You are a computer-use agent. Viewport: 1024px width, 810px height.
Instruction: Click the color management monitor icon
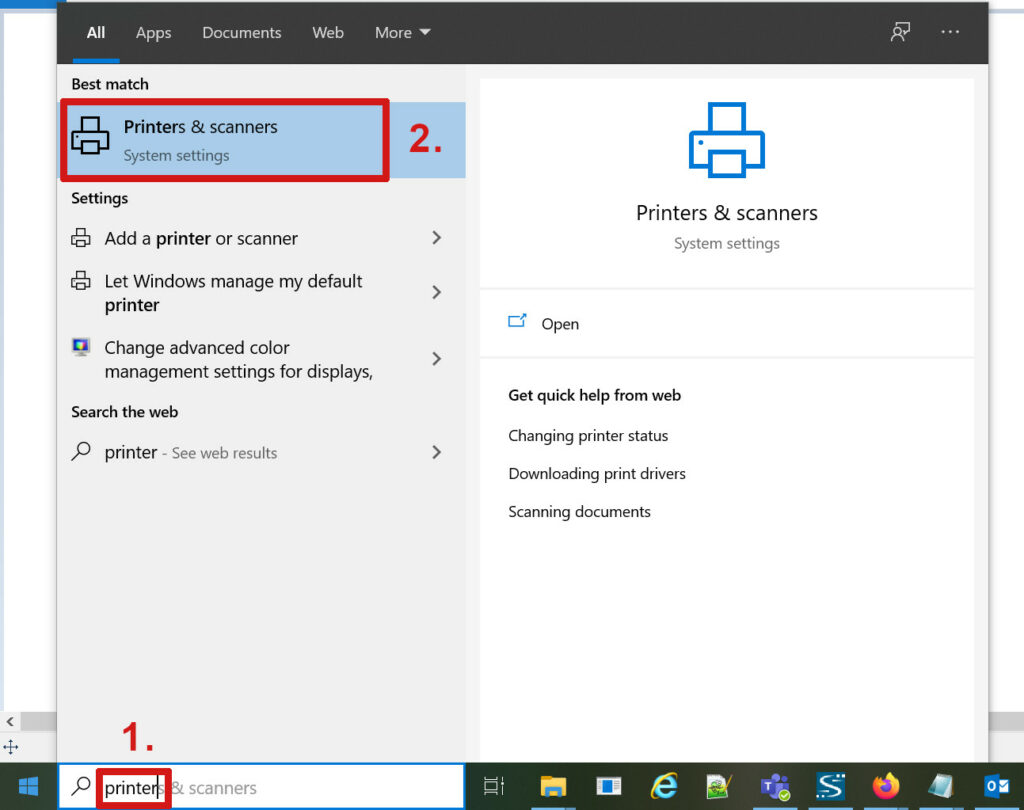[x=81, y=347]
